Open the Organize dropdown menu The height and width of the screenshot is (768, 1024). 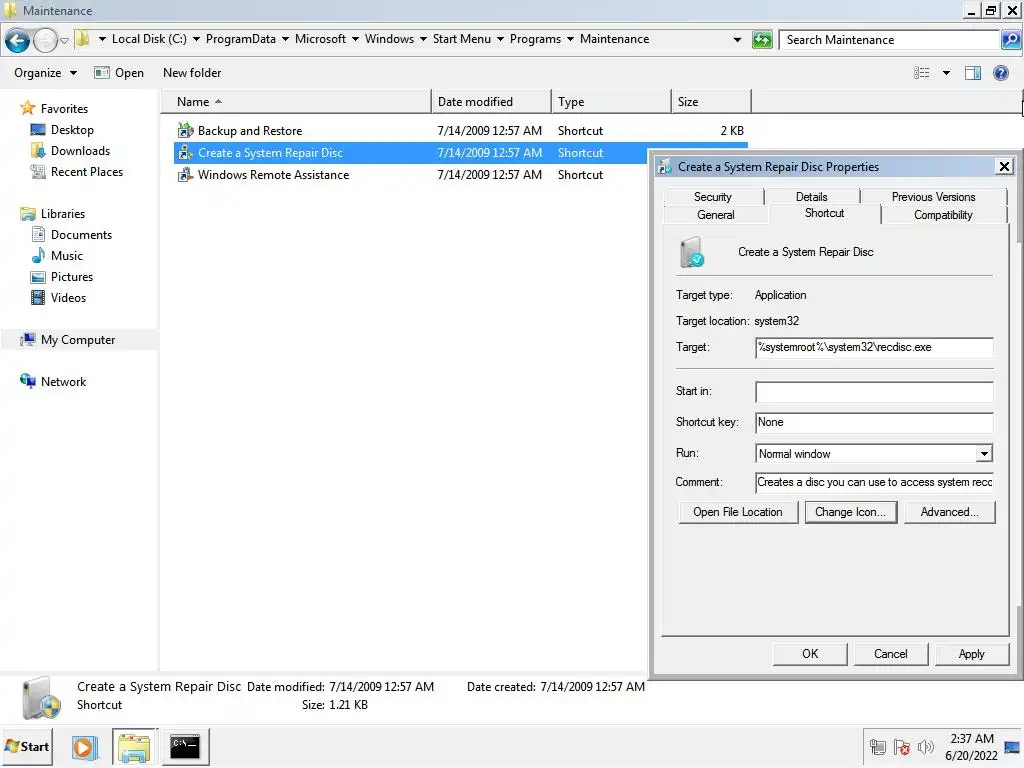click(45, 72)
